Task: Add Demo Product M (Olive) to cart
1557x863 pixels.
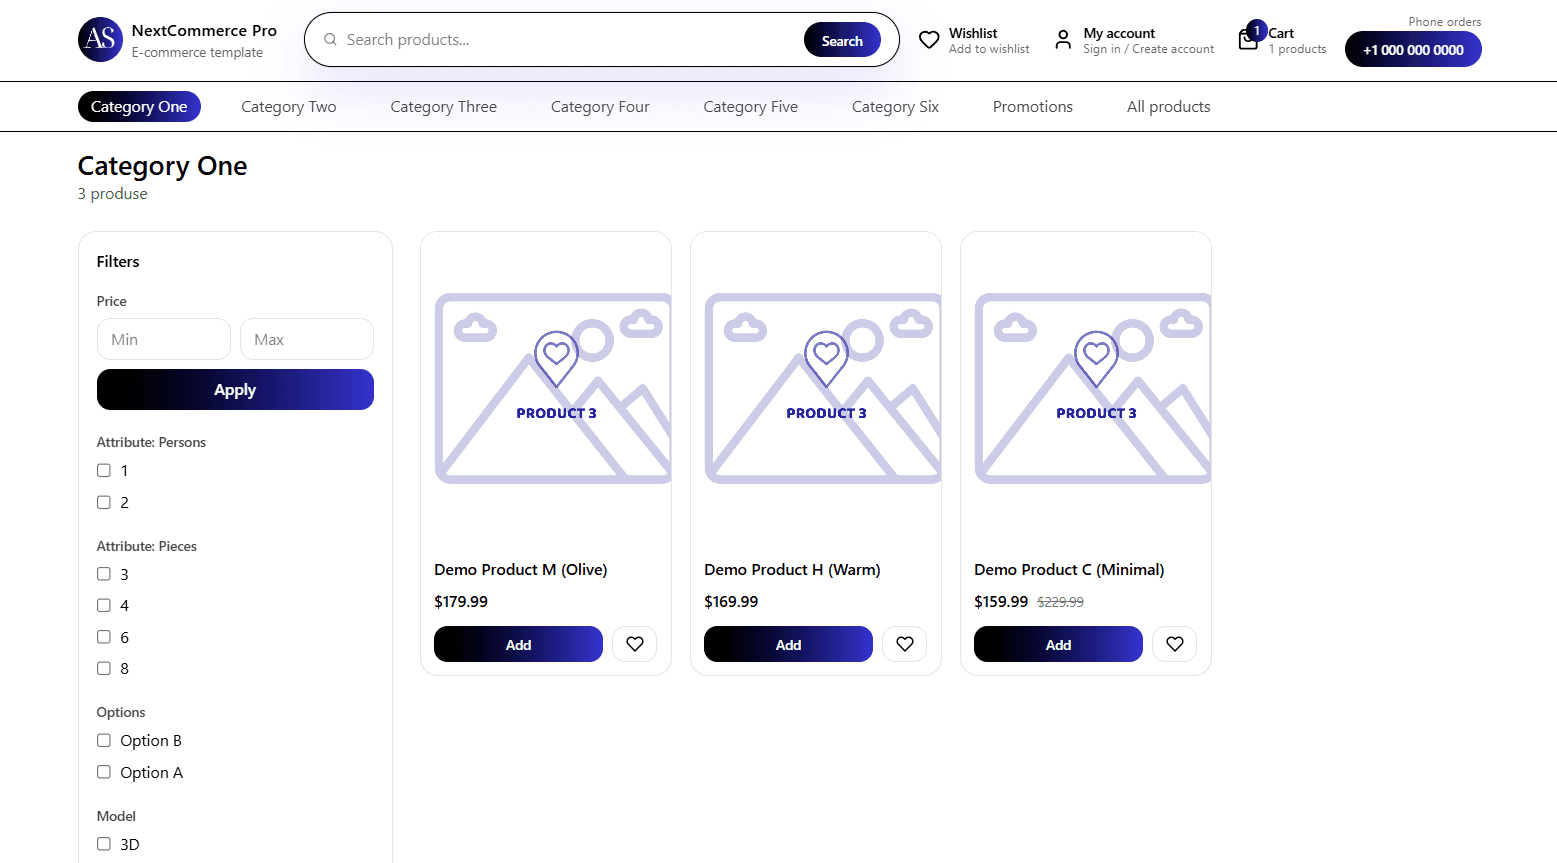Action: [x=518, y=644]
